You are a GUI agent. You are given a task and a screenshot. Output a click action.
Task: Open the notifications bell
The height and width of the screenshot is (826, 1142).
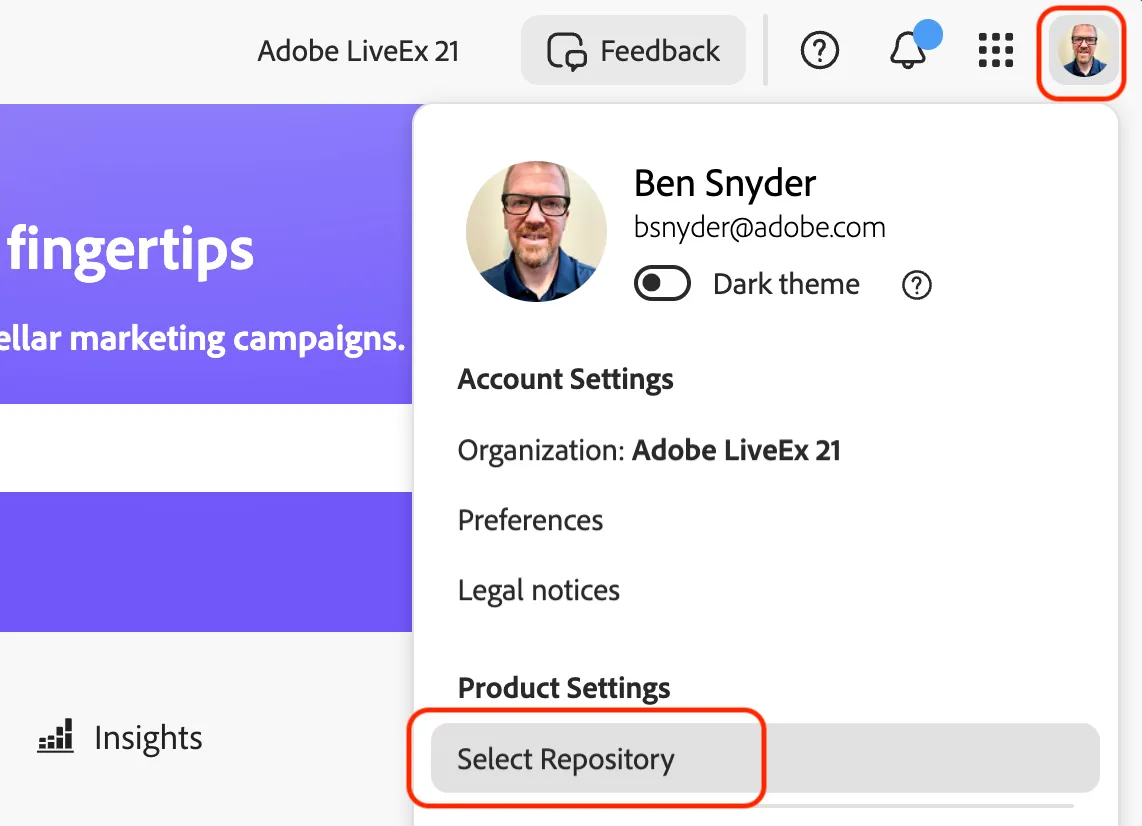(x=907, y=51)
